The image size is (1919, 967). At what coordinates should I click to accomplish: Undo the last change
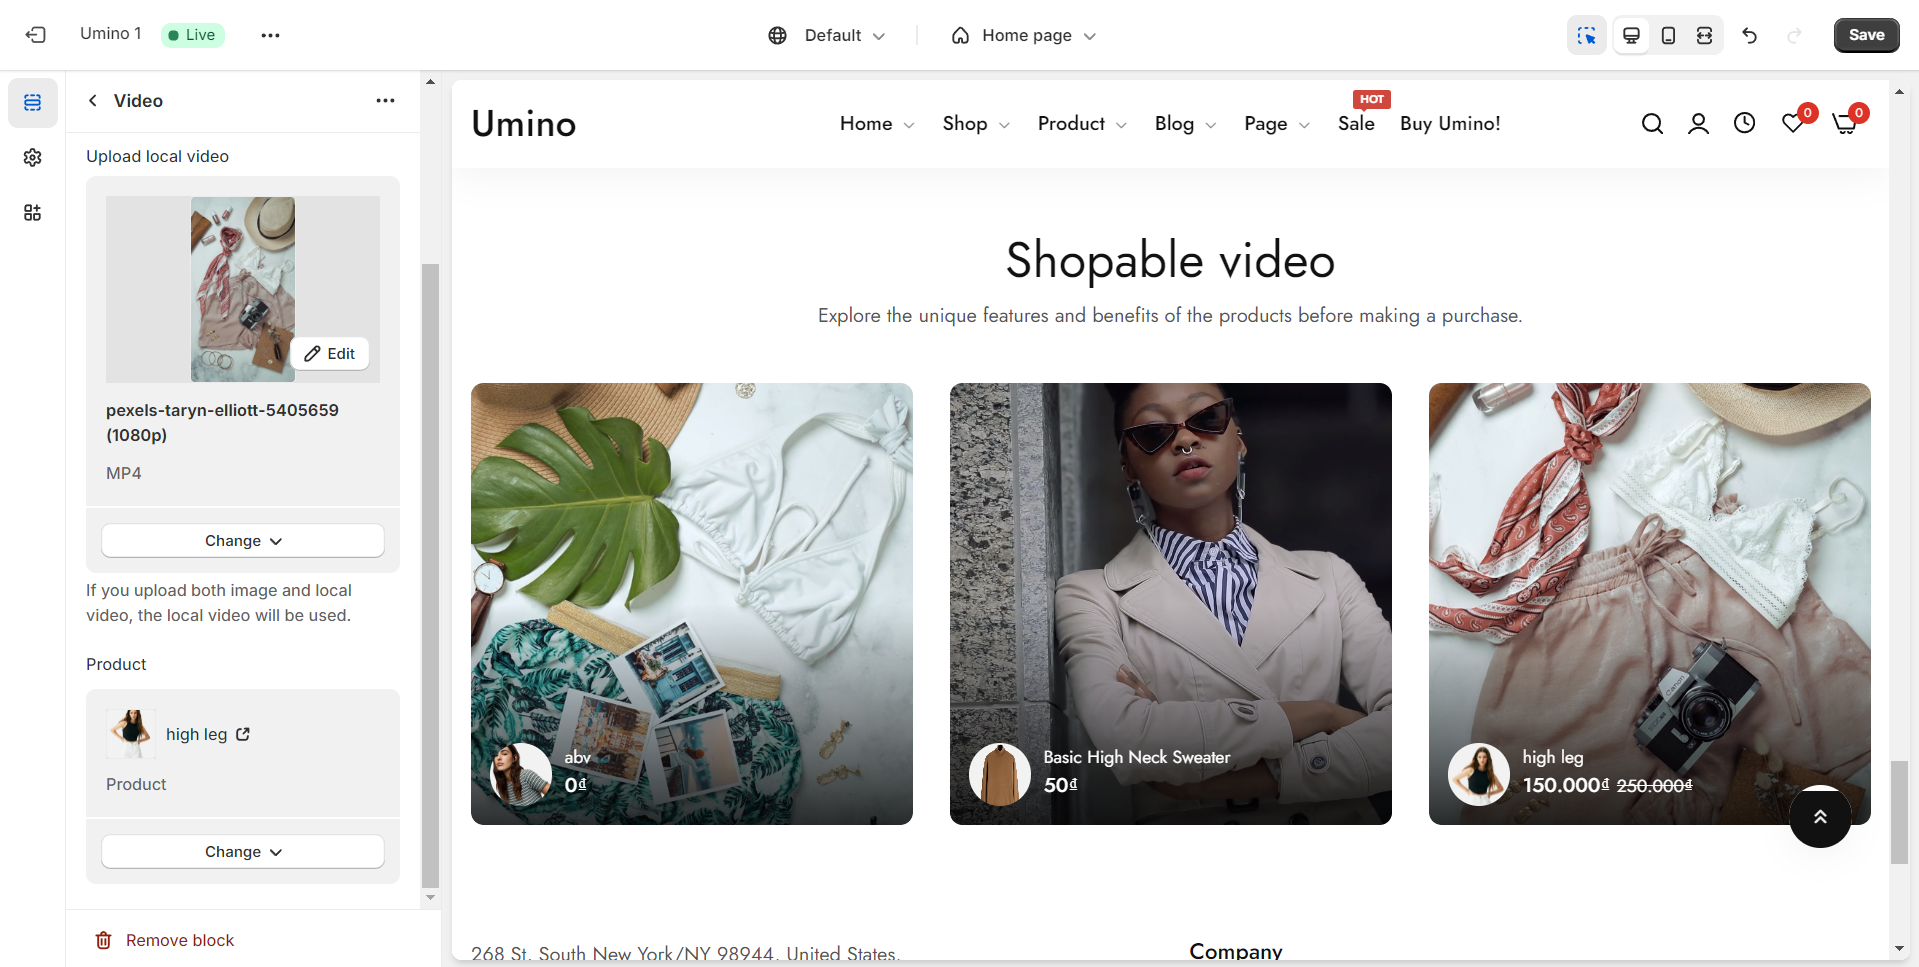point(1749,35)
